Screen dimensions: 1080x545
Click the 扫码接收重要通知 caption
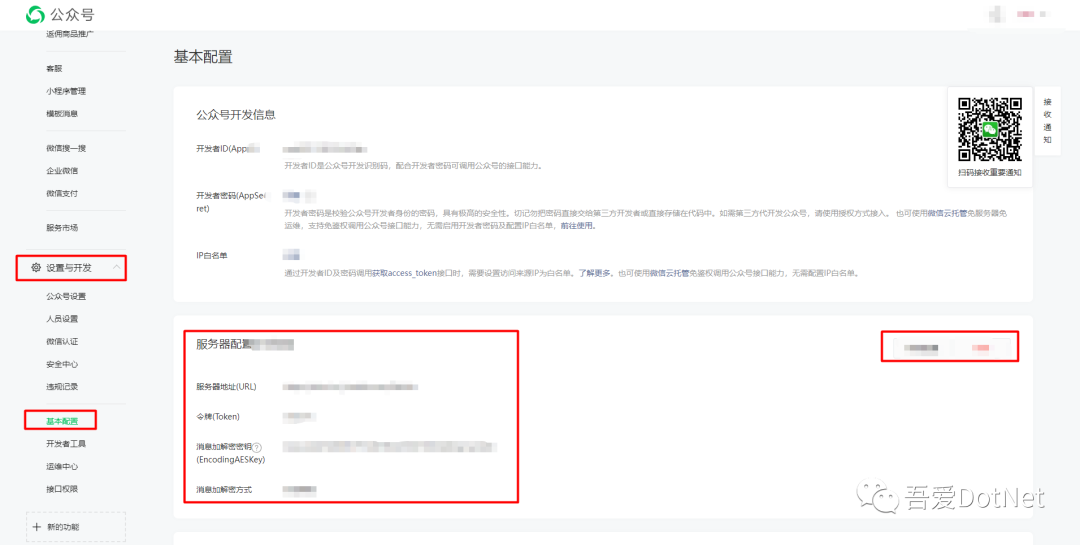pos(990,172)
